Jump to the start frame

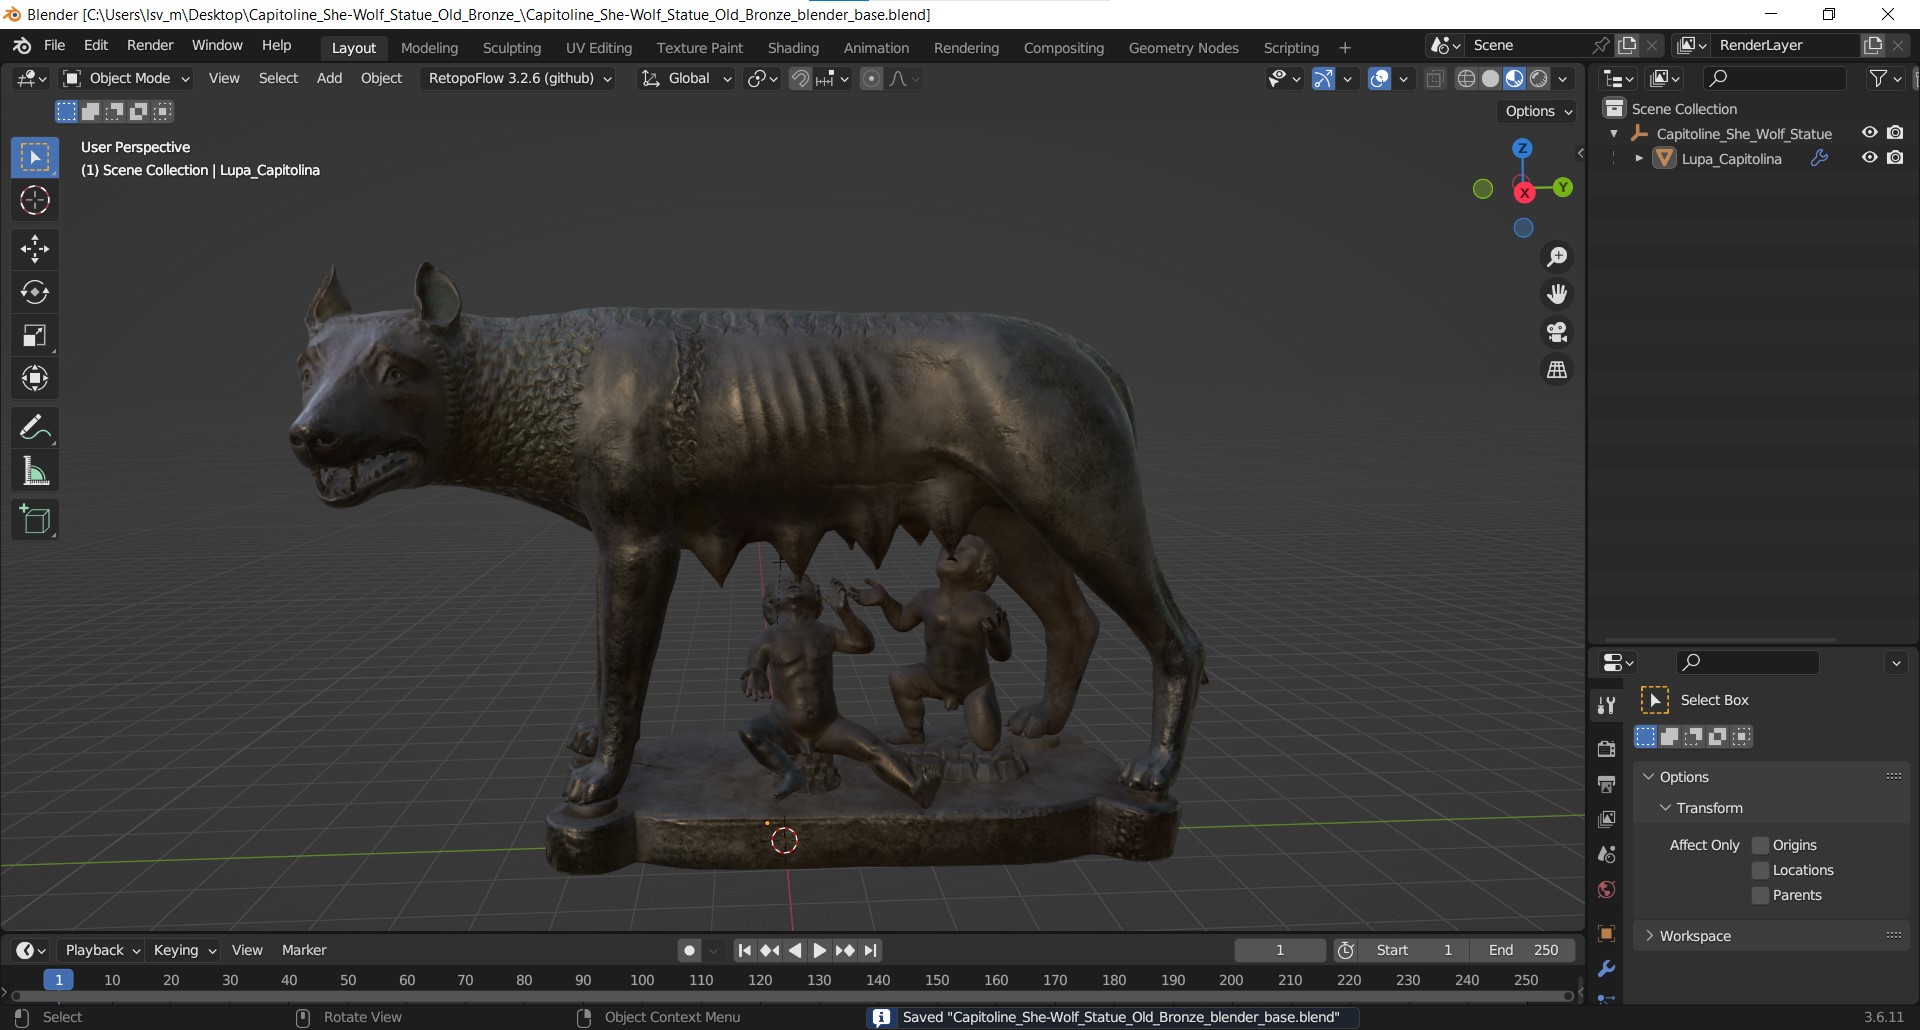coord(744,950)
